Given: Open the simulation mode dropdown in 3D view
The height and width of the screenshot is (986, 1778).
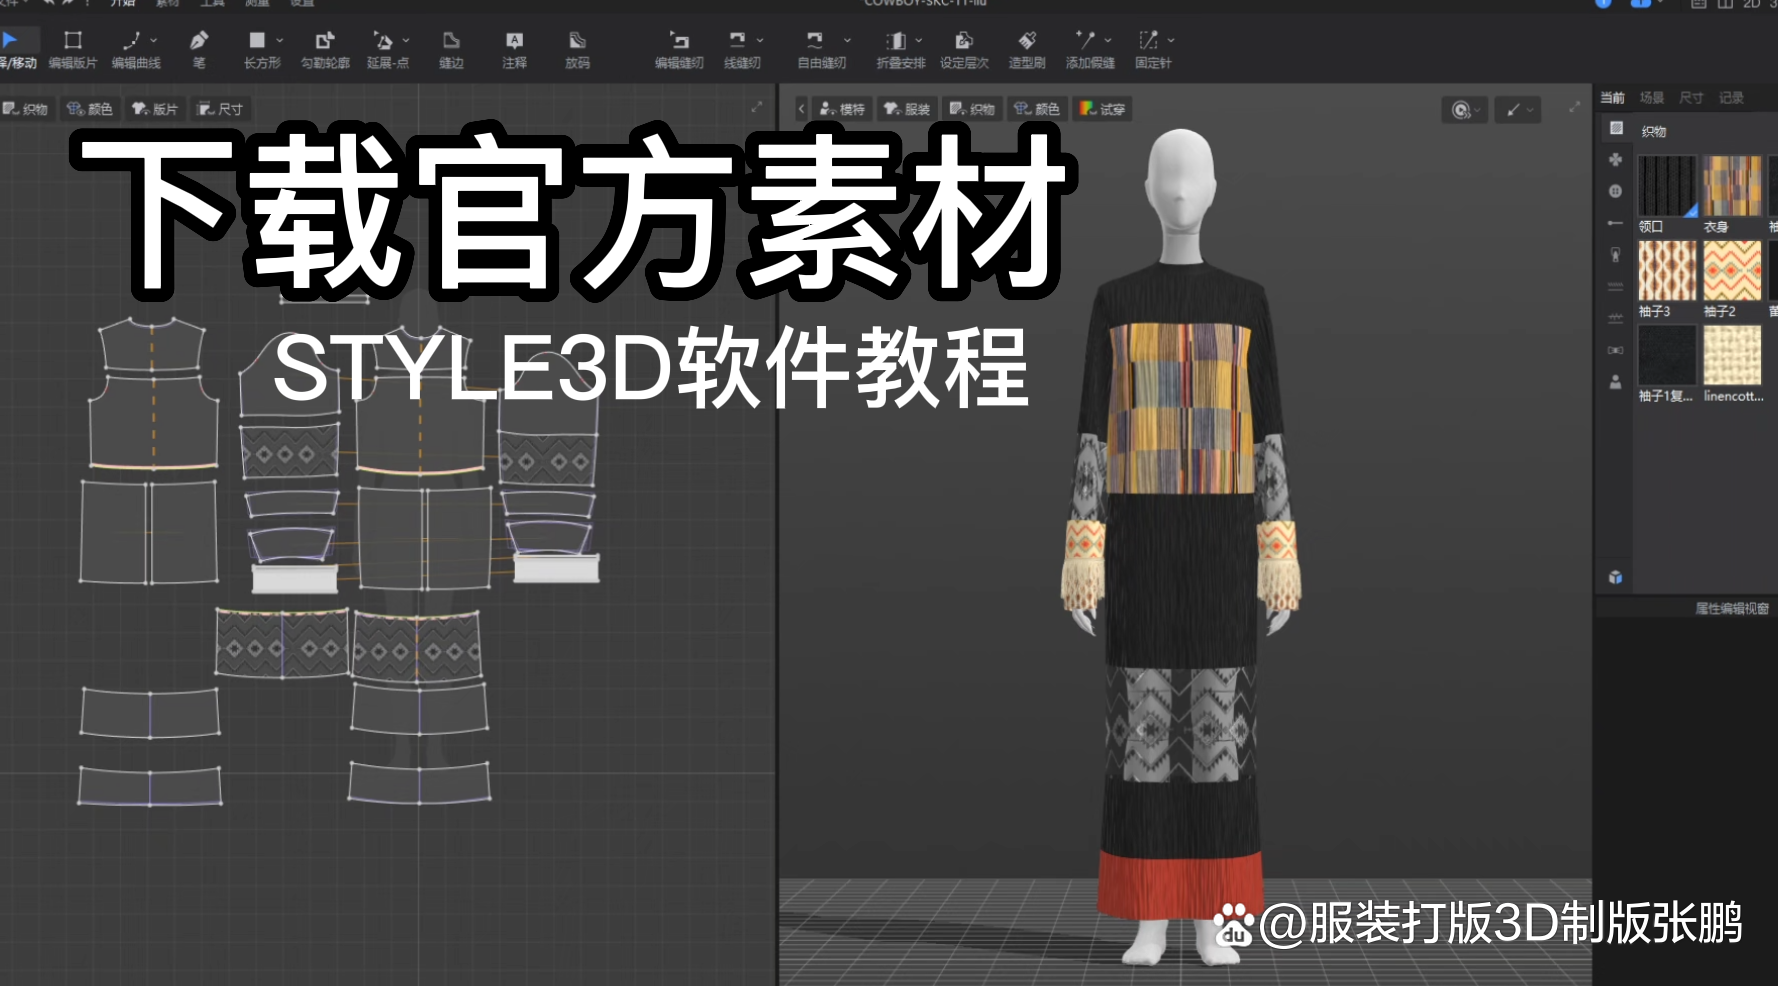Looking at the screenshot, I should tap(1465, 110).
